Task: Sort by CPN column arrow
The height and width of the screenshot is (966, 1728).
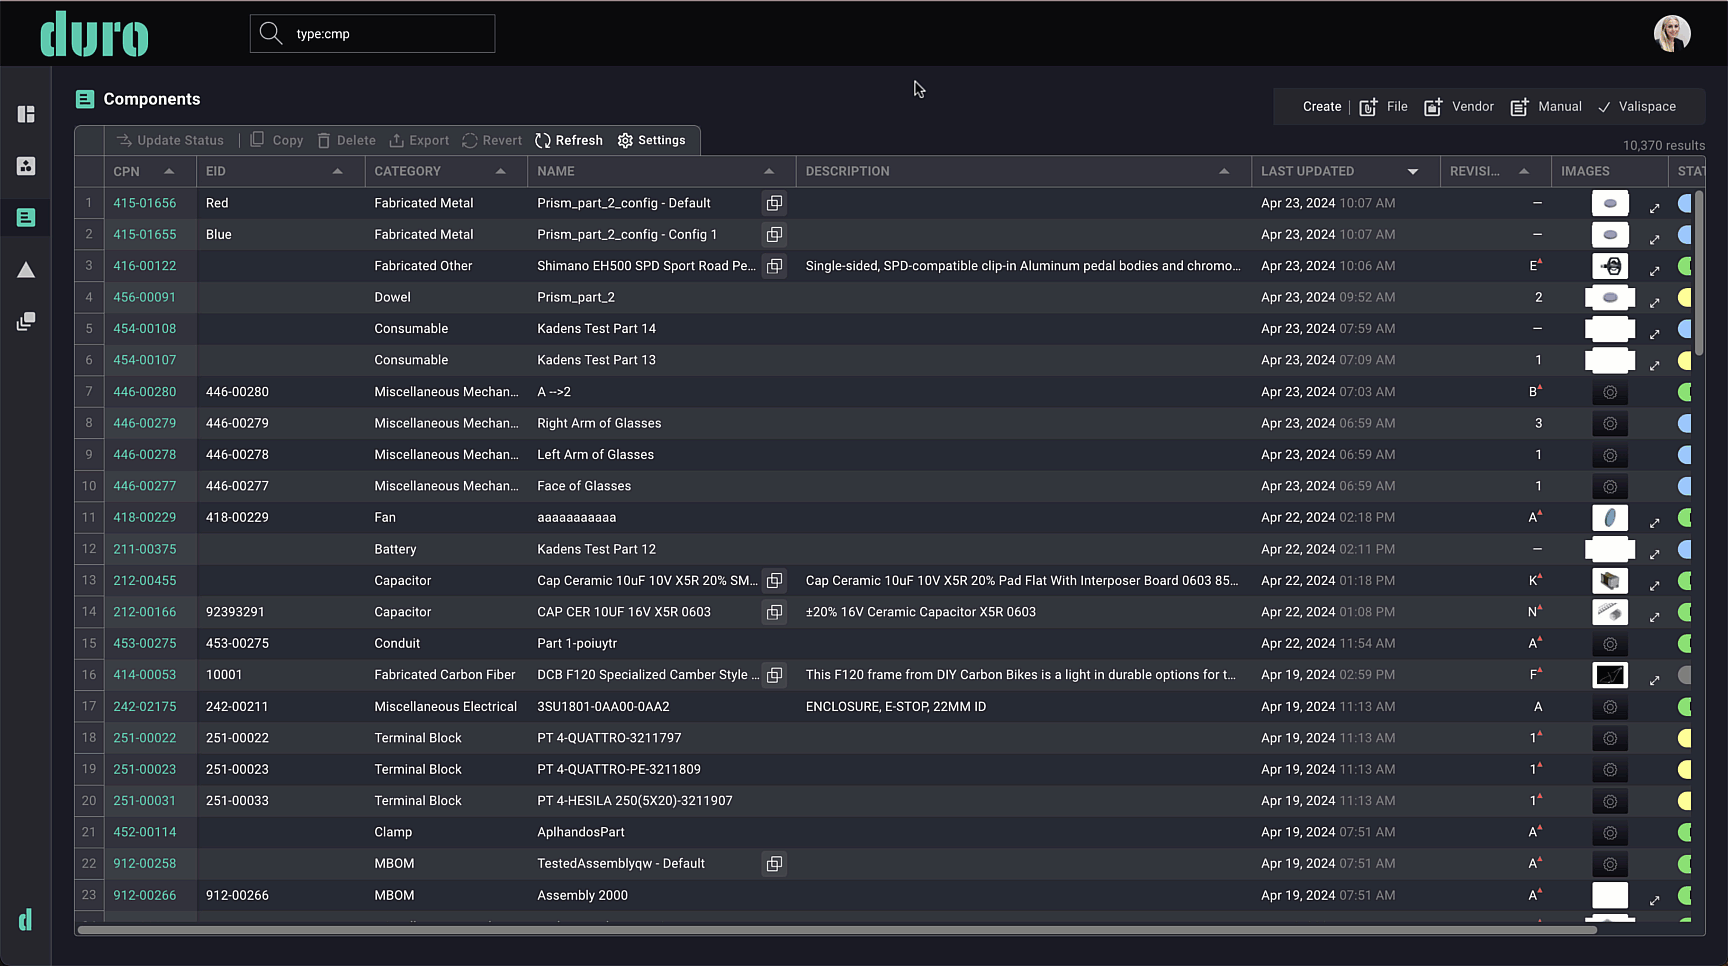Action: tap(169, 171)
